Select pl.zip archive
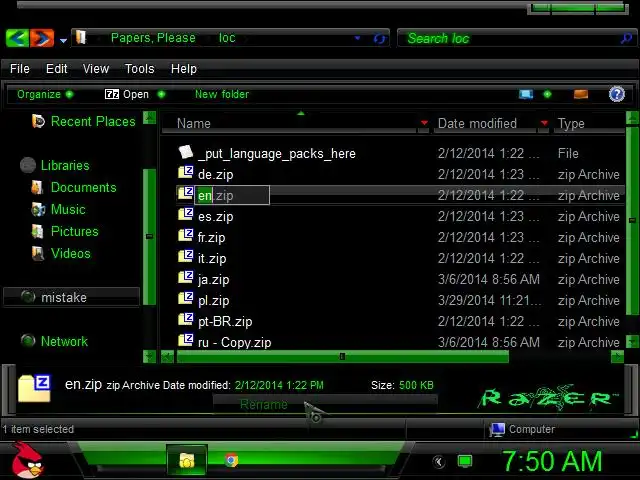 [x=213, y=301]
